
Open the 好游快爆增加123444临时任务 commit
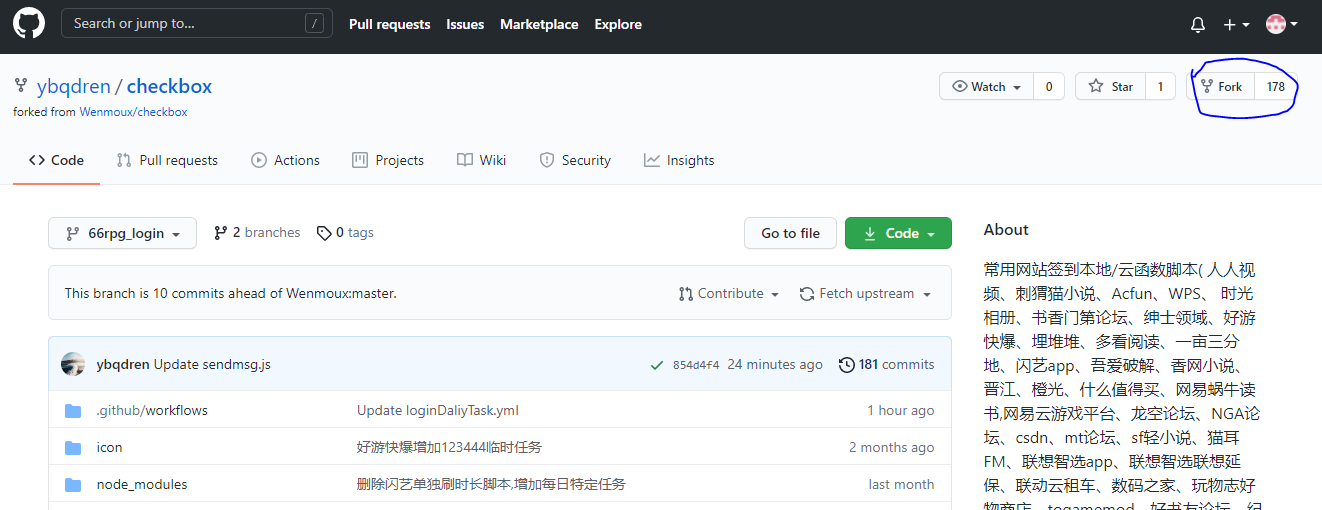pos(449,447)
